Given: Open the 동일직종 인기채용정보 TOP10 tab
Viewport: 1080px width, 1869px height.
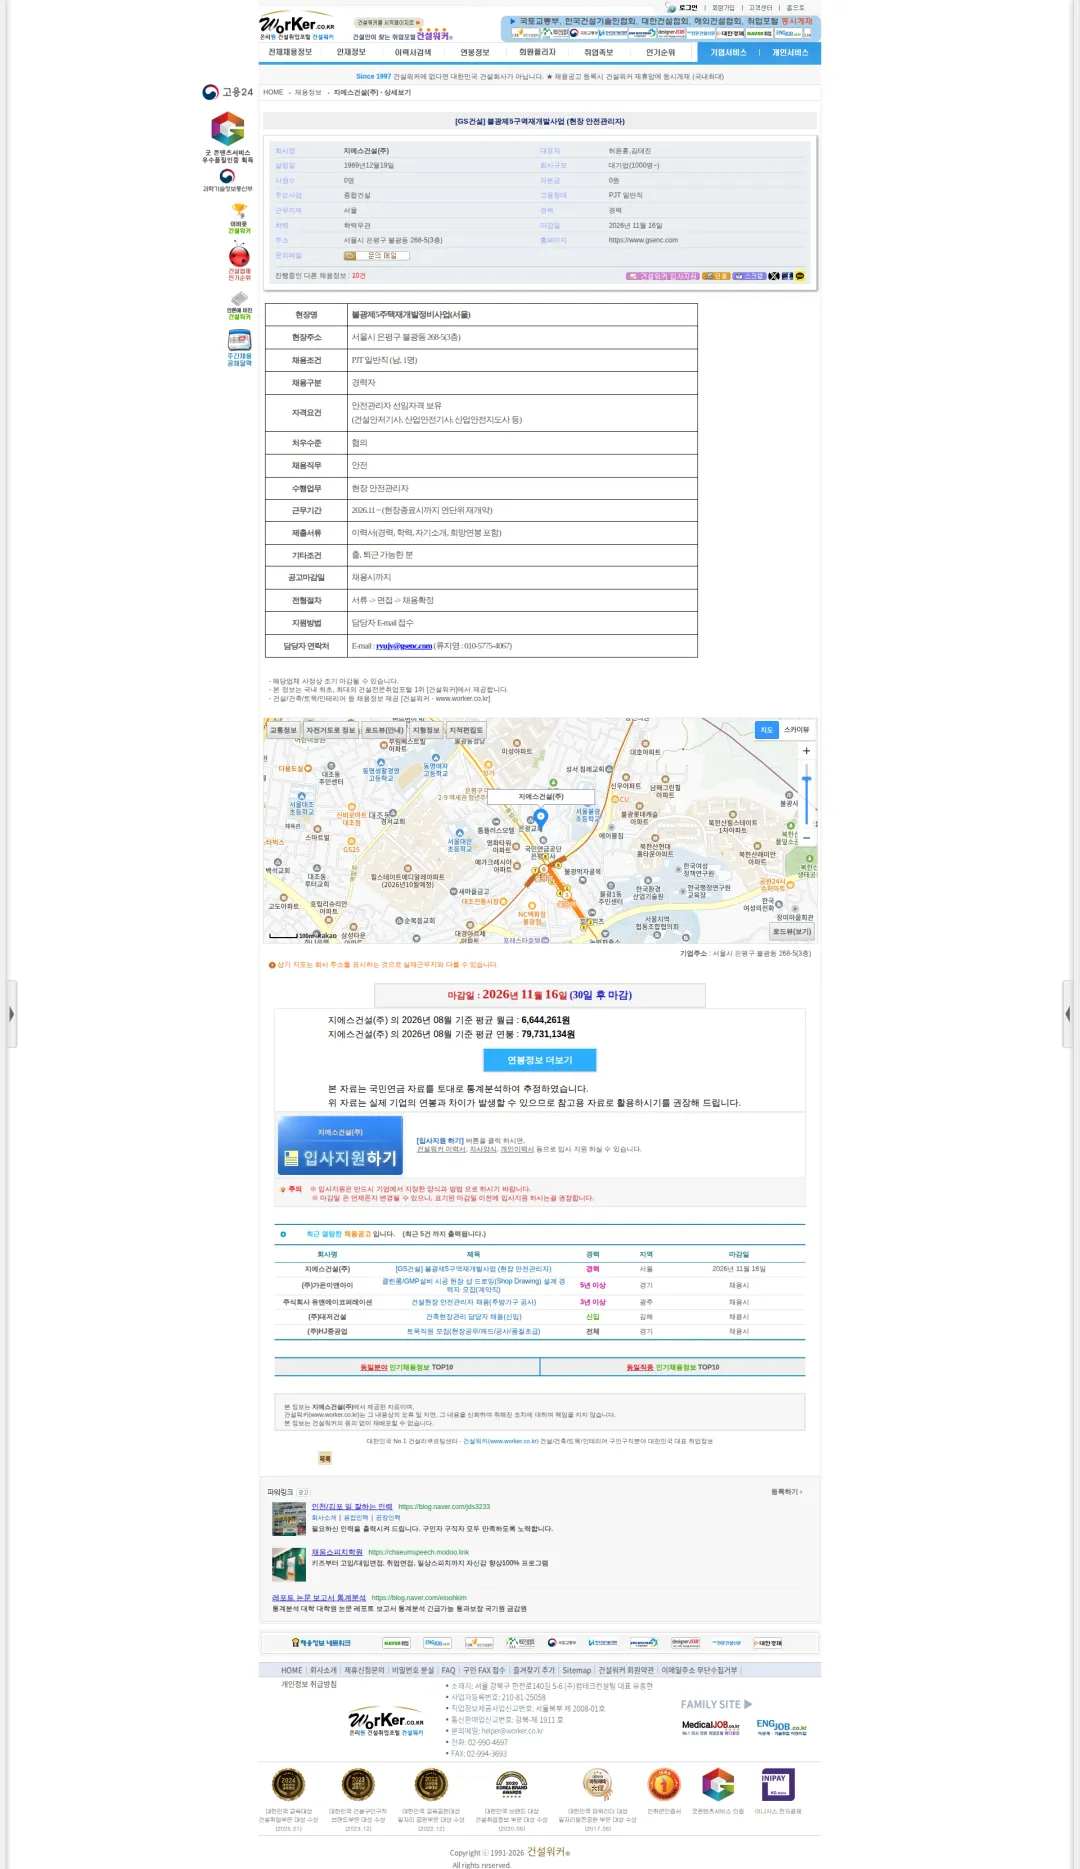Looking at the screenshot, I should [x=673, y=1367].
